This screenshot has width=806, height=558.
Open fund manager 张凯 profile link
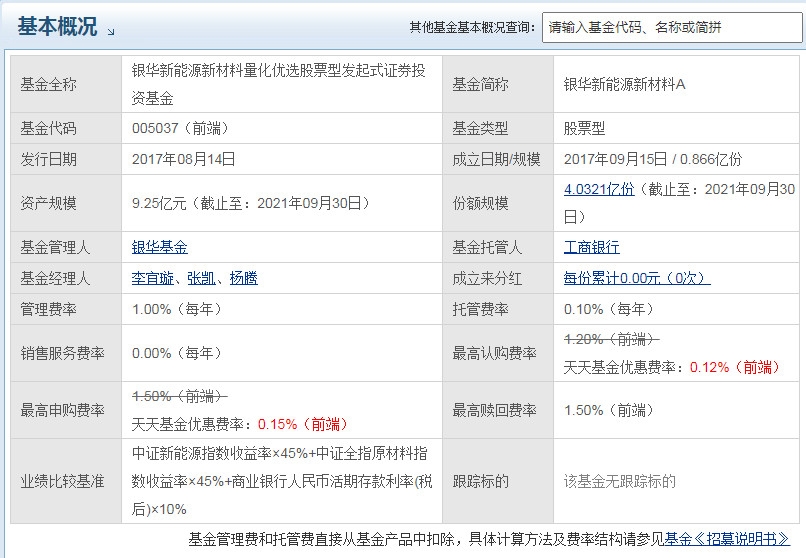(201, 278)
